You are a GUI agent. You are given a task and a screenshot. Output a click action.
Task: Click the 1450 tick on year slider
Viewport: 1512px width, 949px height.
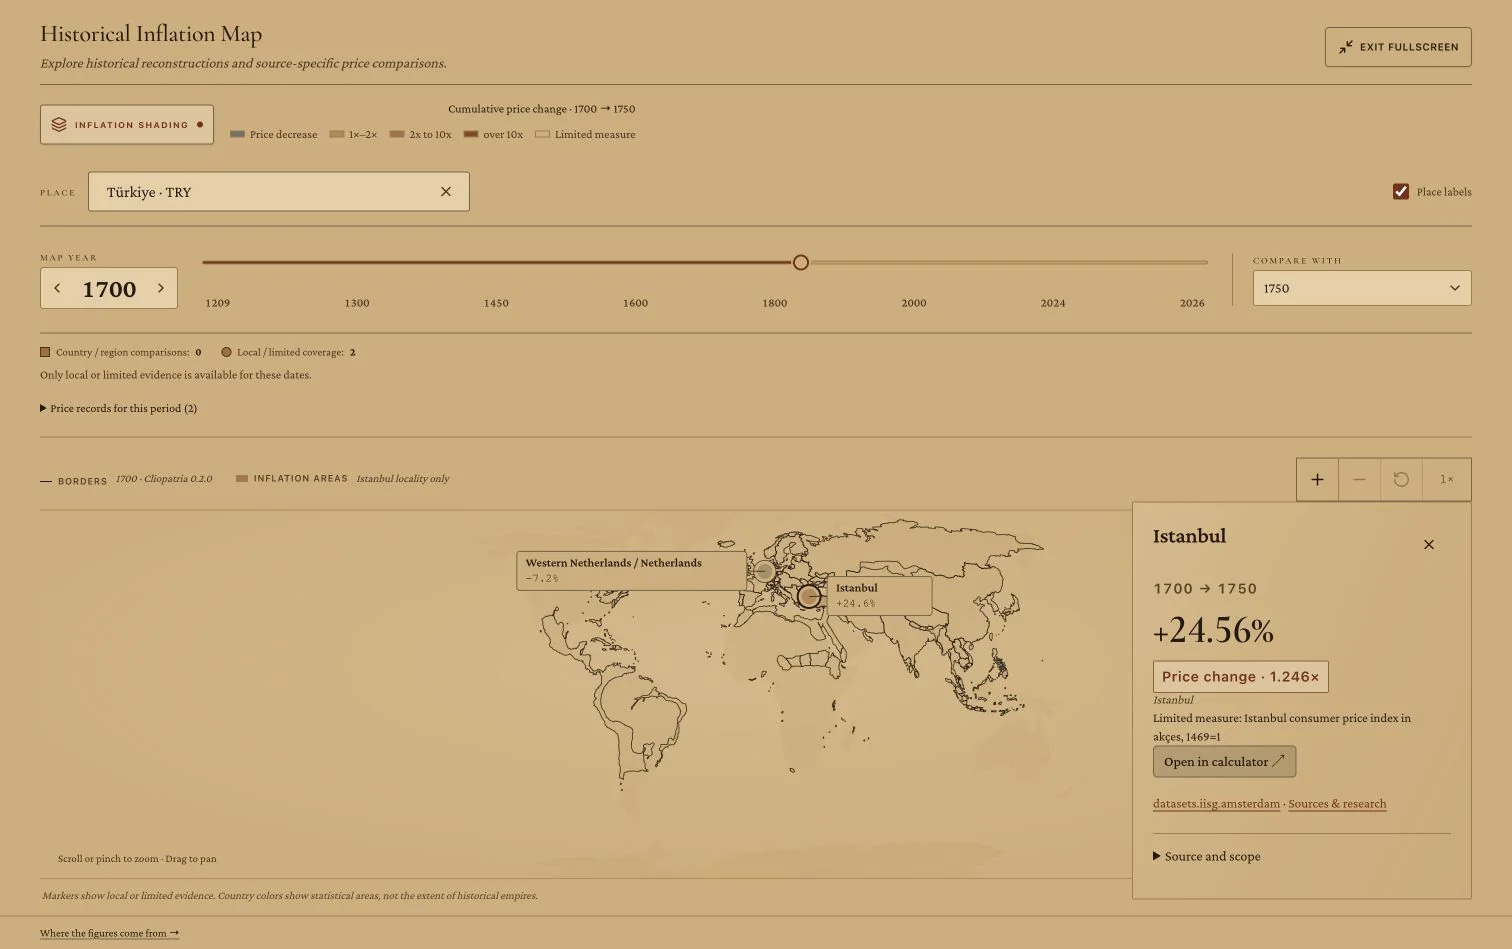click(x=496, y=303)
